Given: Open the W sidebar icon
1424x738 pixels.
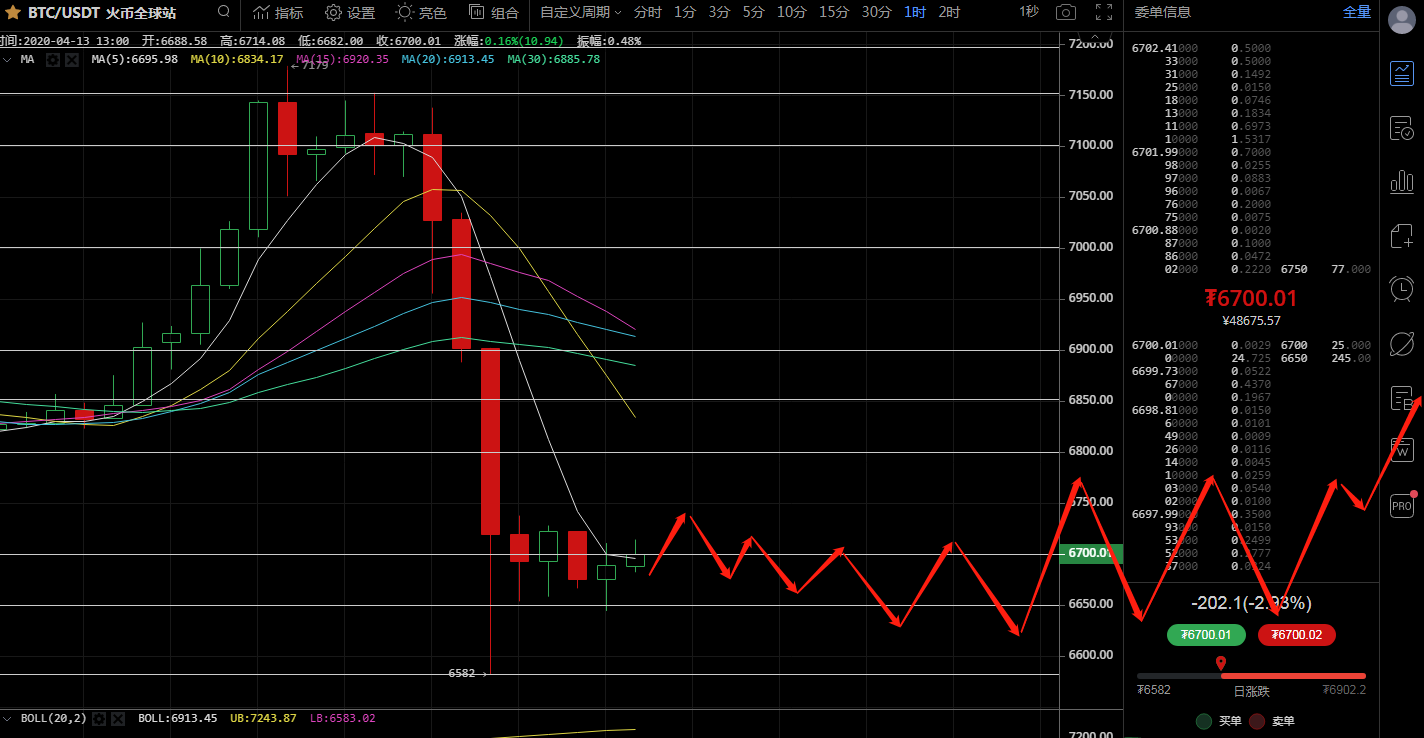Looking at the screenshot, I should pyautogui.click(x=1402, y=449).
